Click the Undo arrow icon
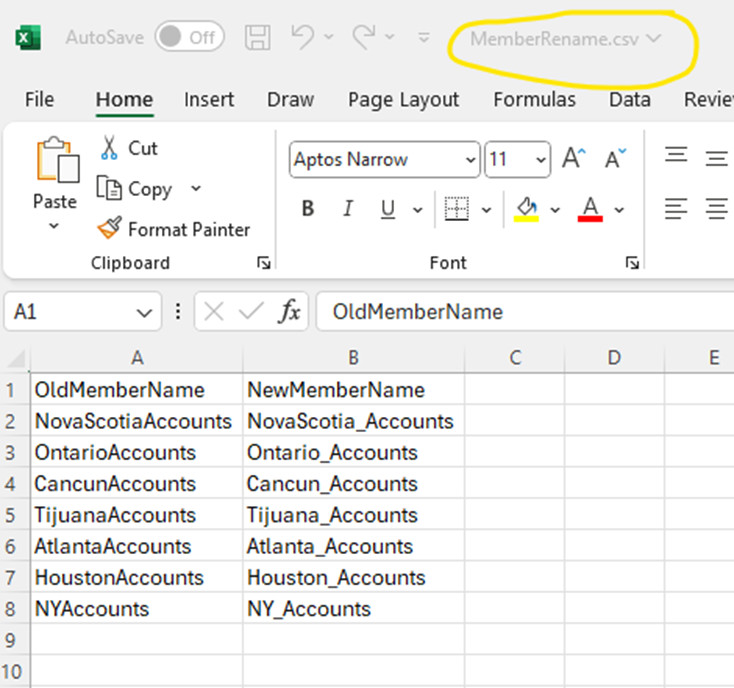The height and width of the screenshot is (688, 734). (303, 37)
